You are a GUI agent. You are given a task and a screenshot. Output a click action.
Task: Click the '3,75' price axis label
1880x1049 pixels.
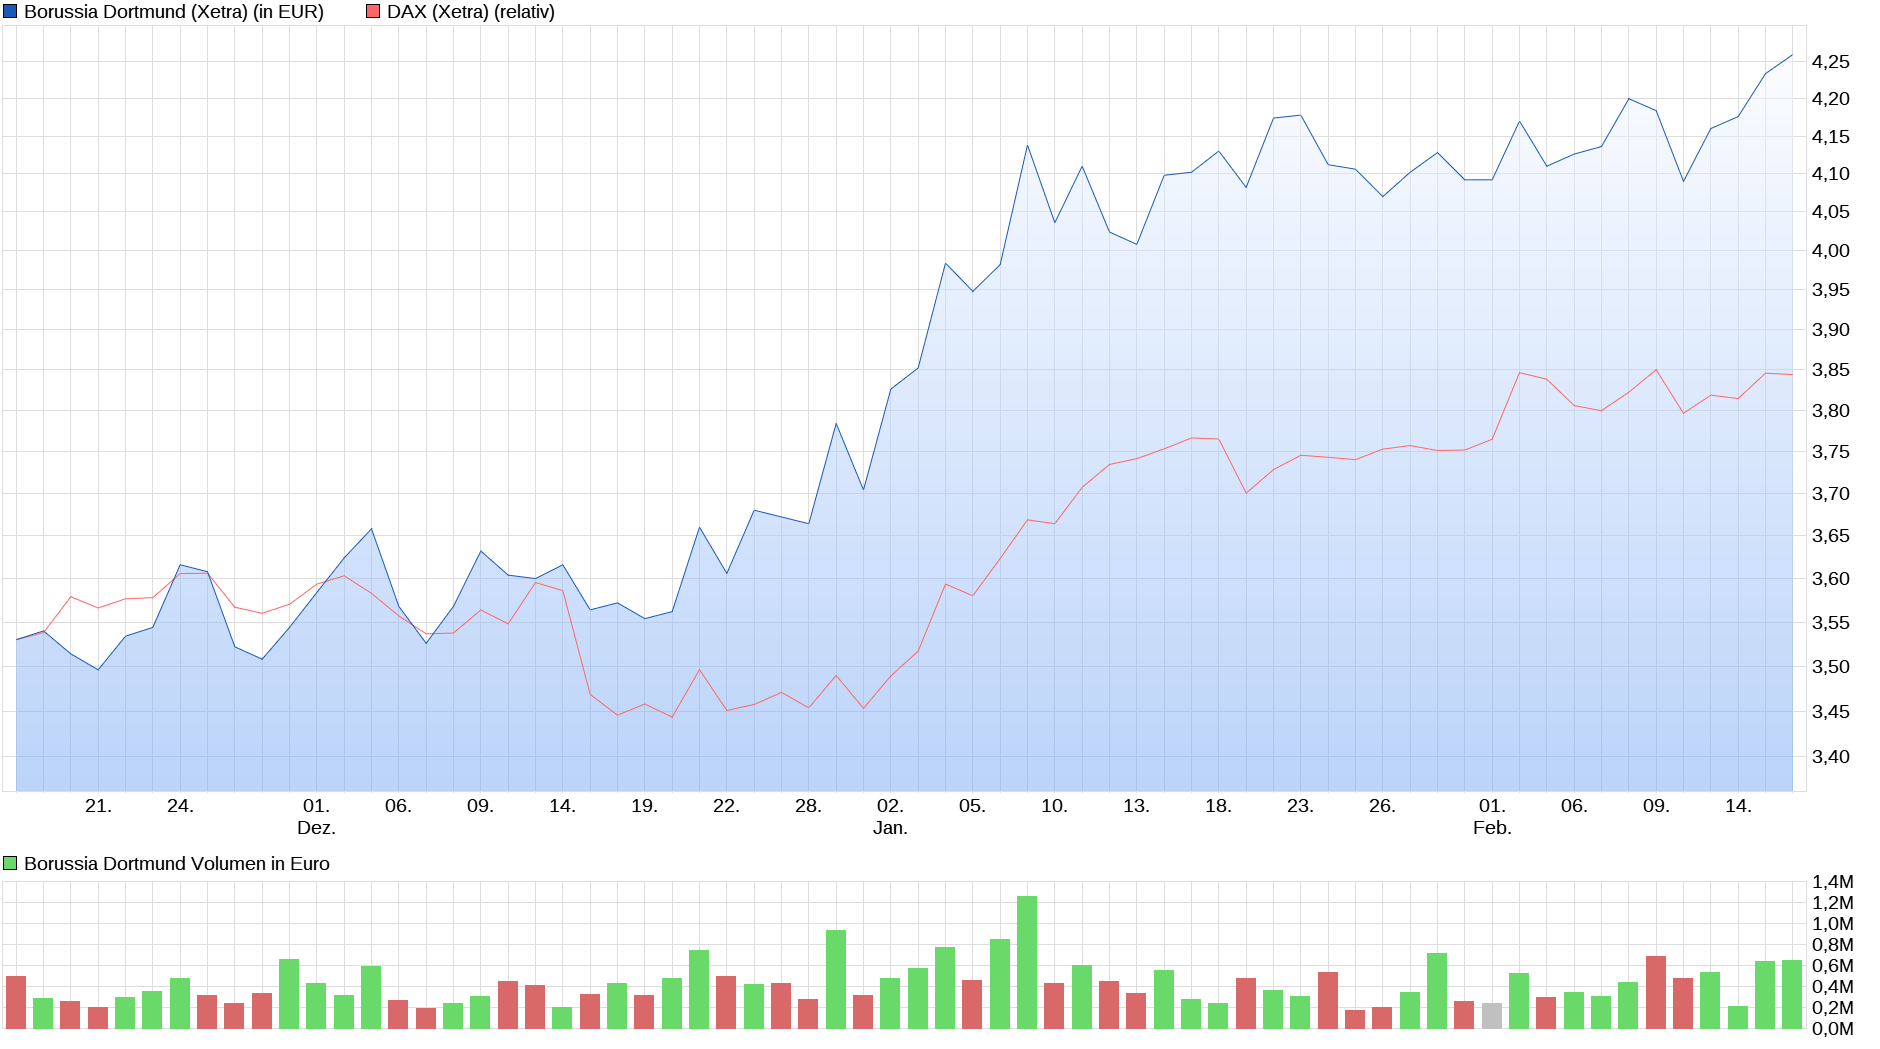pyautogui.click(x=1831, y=452)
